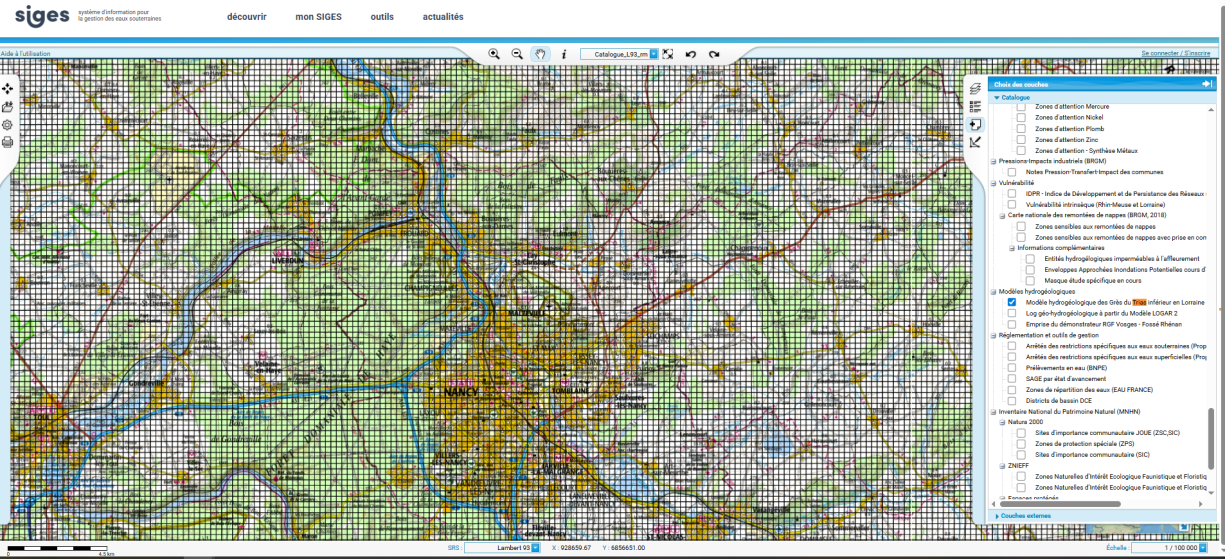Enable Masque étude spécifique en cours
The height and width of the screenshot is (559, 1225).
[1030, 280]
